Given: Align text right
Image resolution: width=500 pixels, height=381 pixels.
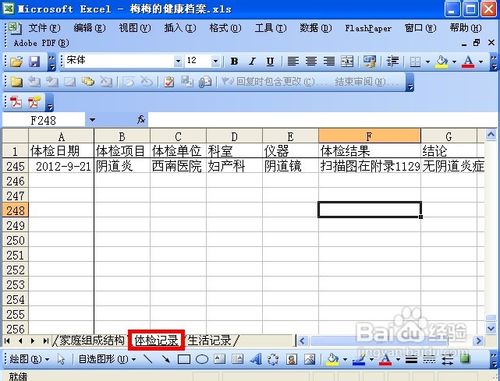Looking at the screenshot, I should point(329,61).
